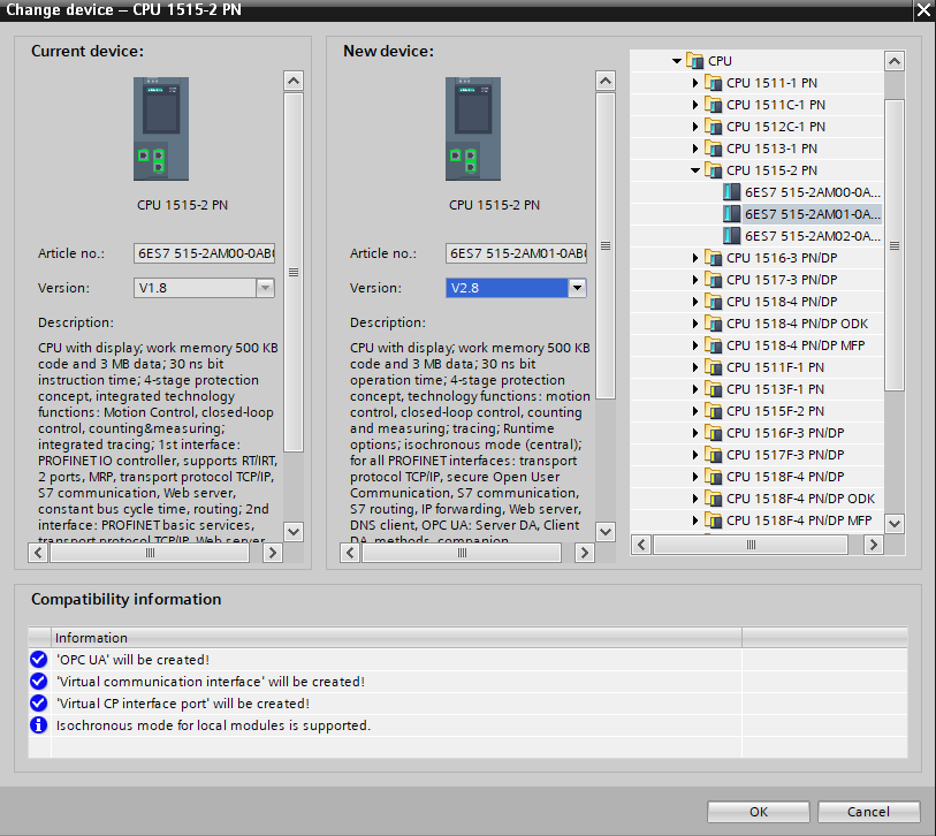Click the folder icon next to CPU 1516F-3 PN/DP

point(713,433)
